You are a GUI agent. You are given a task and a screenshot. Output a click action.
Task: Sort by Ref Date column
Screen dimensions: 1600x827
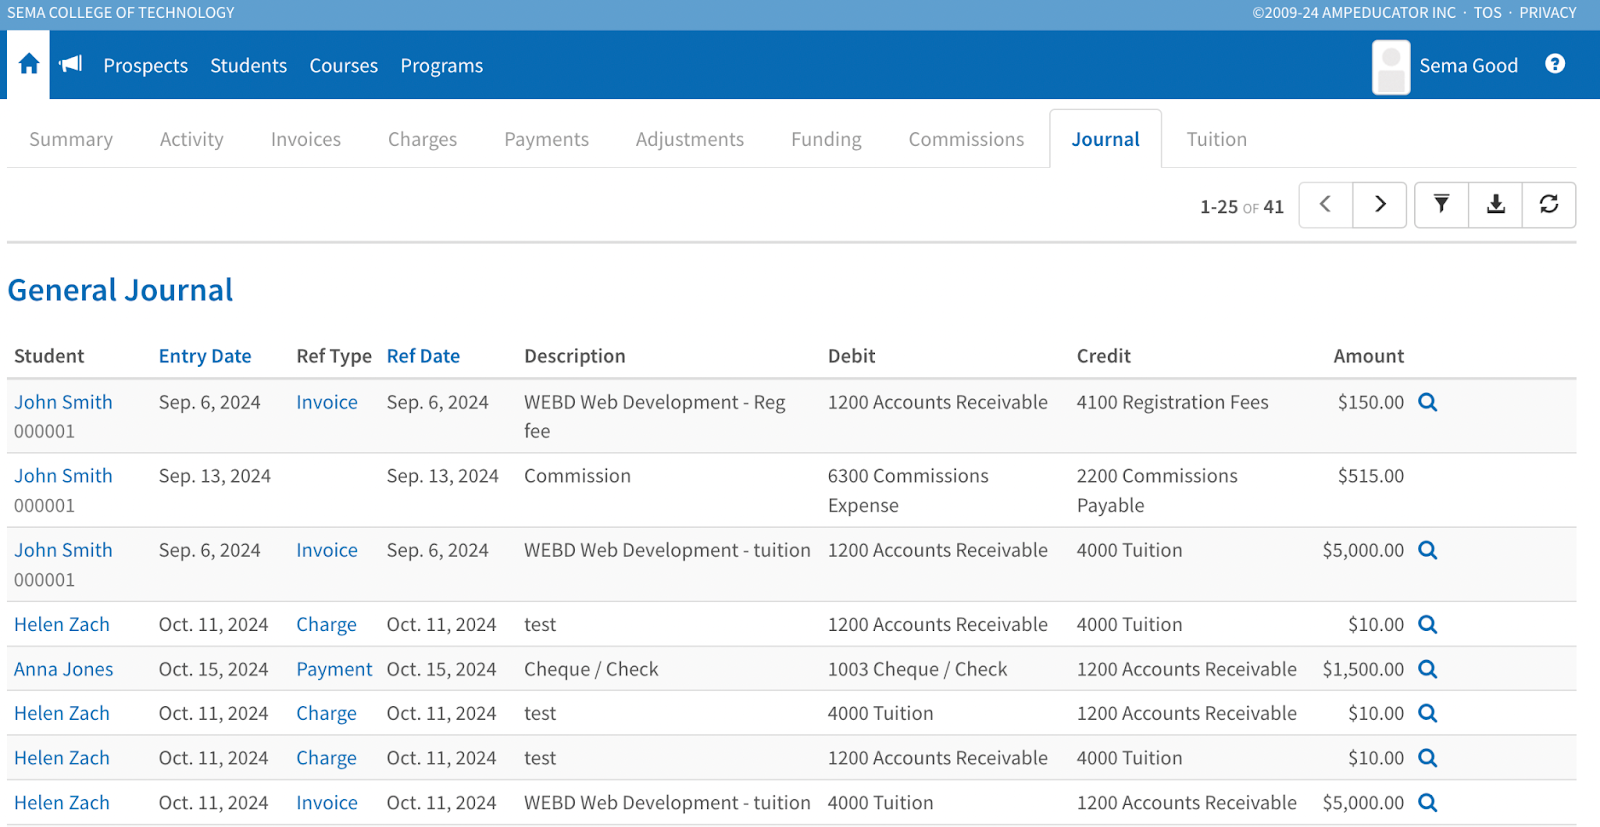coord(424,356)
